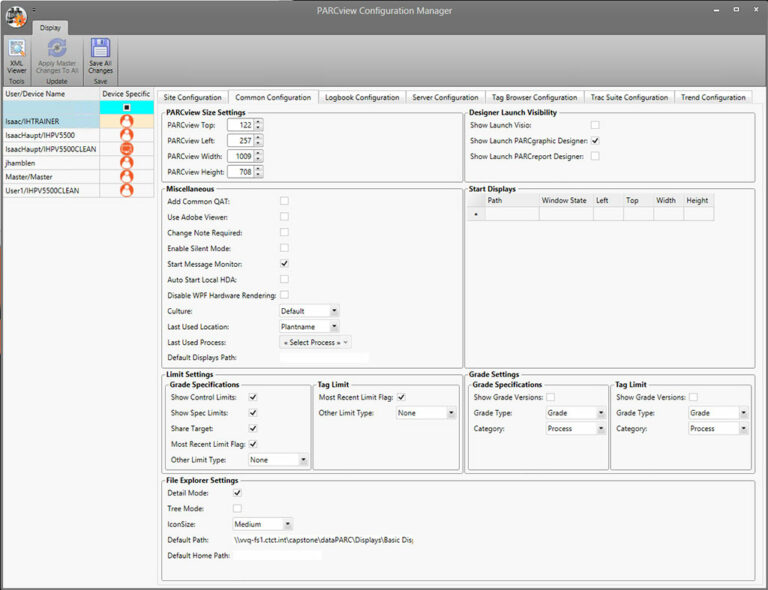
Task: Select the User1/IHPV5500CLEAN row name
Action: (42, 190)
